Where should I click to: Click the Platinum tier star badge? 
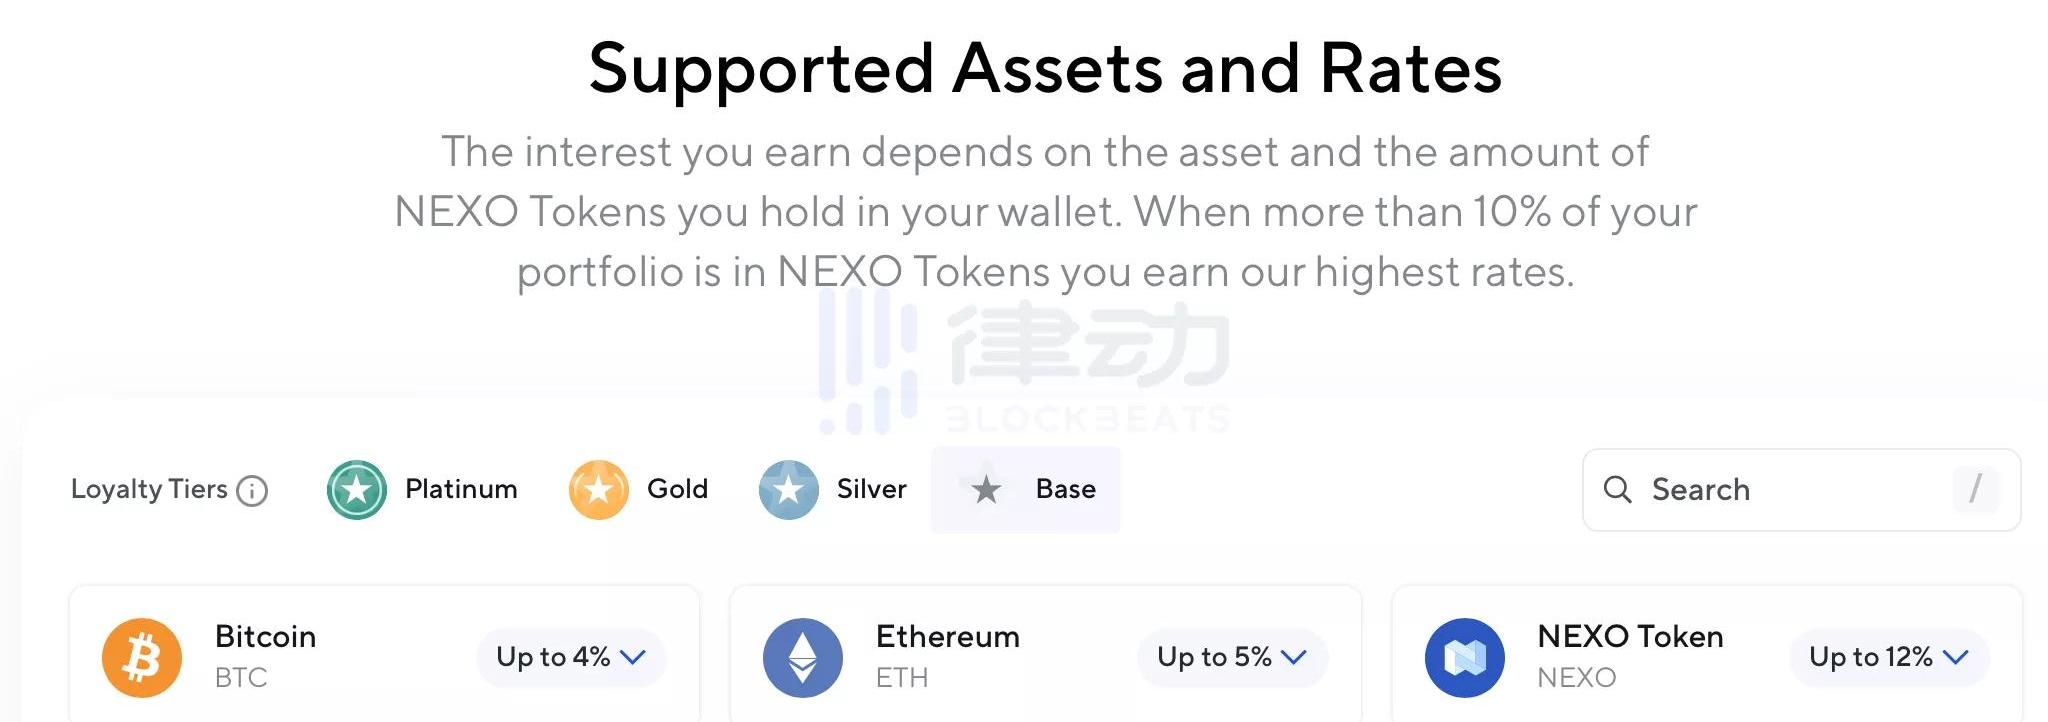[x=357, y=490]
